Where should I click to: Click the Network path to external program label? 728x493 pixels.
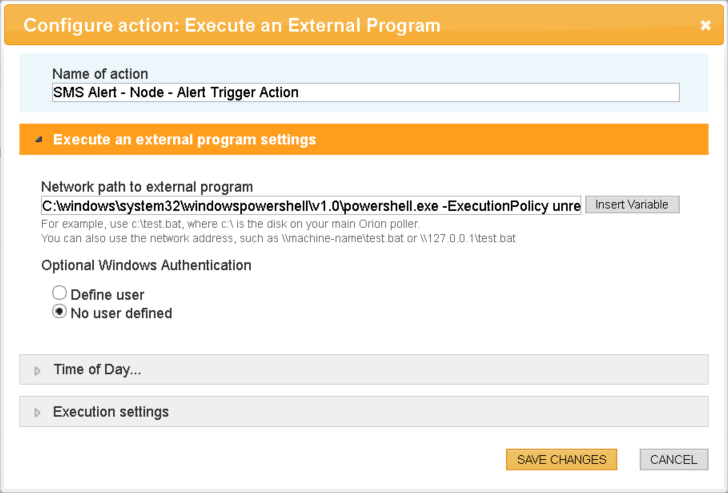tap(147, 186)
